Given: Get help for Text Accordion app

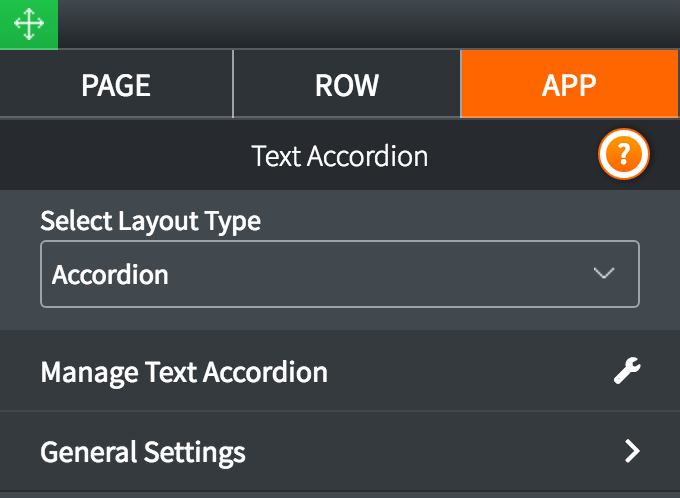Looking at the screenshot, I should (x=624, y=154).
